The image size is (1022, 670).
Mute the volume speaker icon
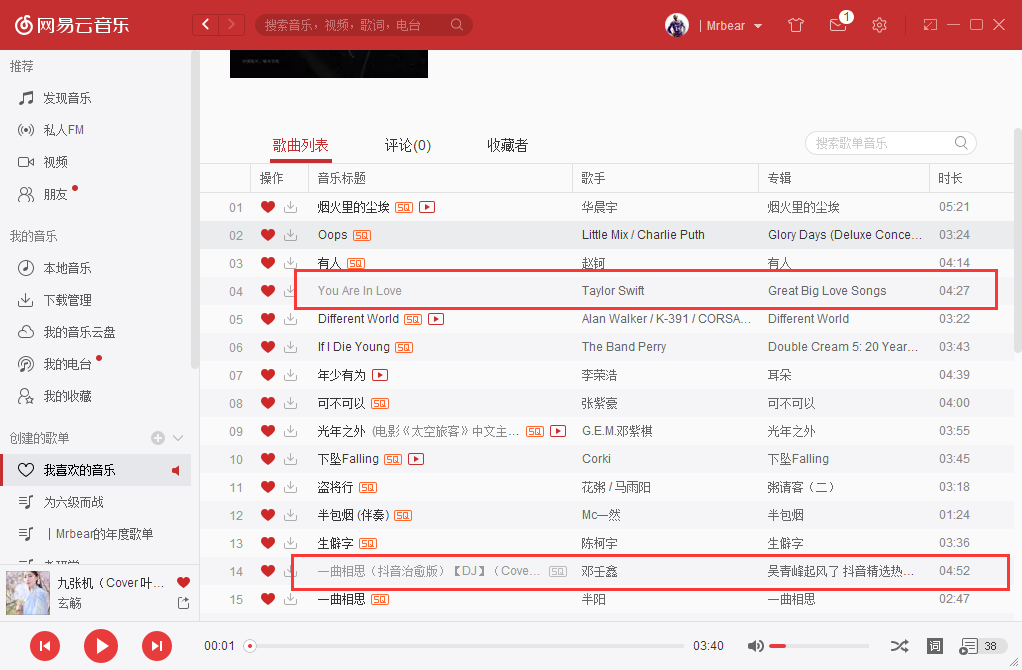(756, 646)
